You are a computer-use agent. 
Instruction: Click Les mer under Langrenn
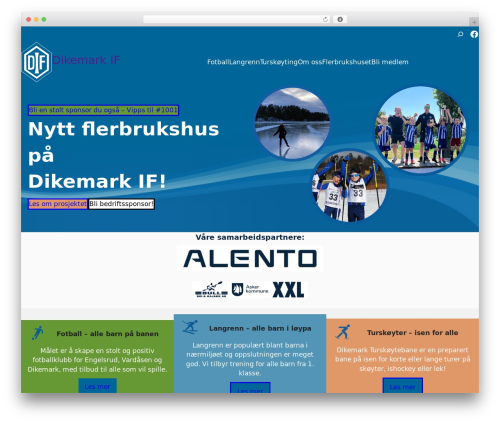click(x=250, y=388)
